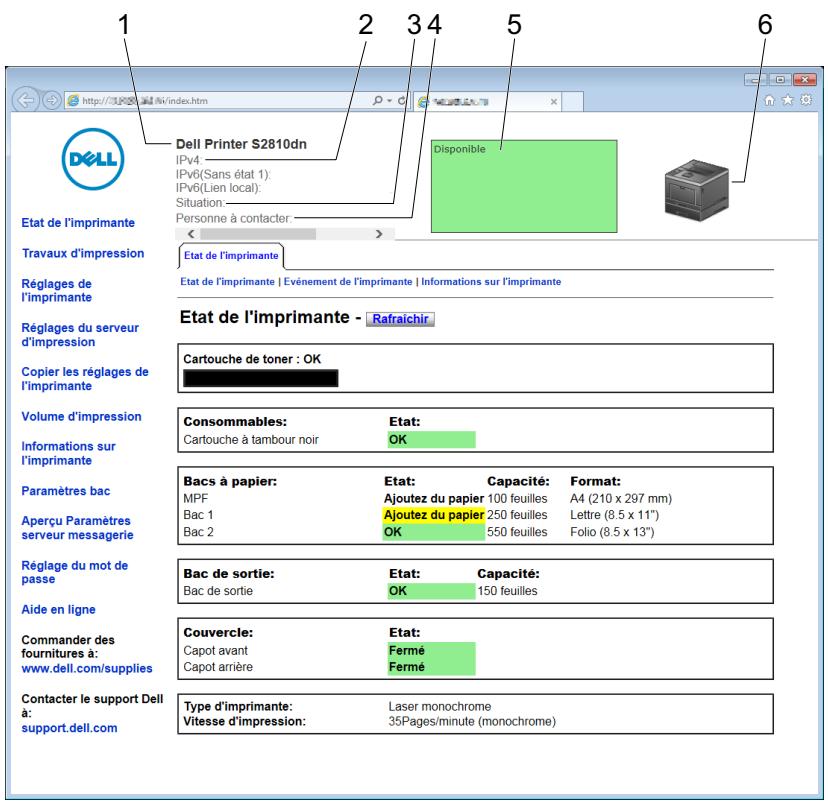Click the 150 feuilles output capacity
The height and width of the screenshot is (804, 828).
point(507,591)
